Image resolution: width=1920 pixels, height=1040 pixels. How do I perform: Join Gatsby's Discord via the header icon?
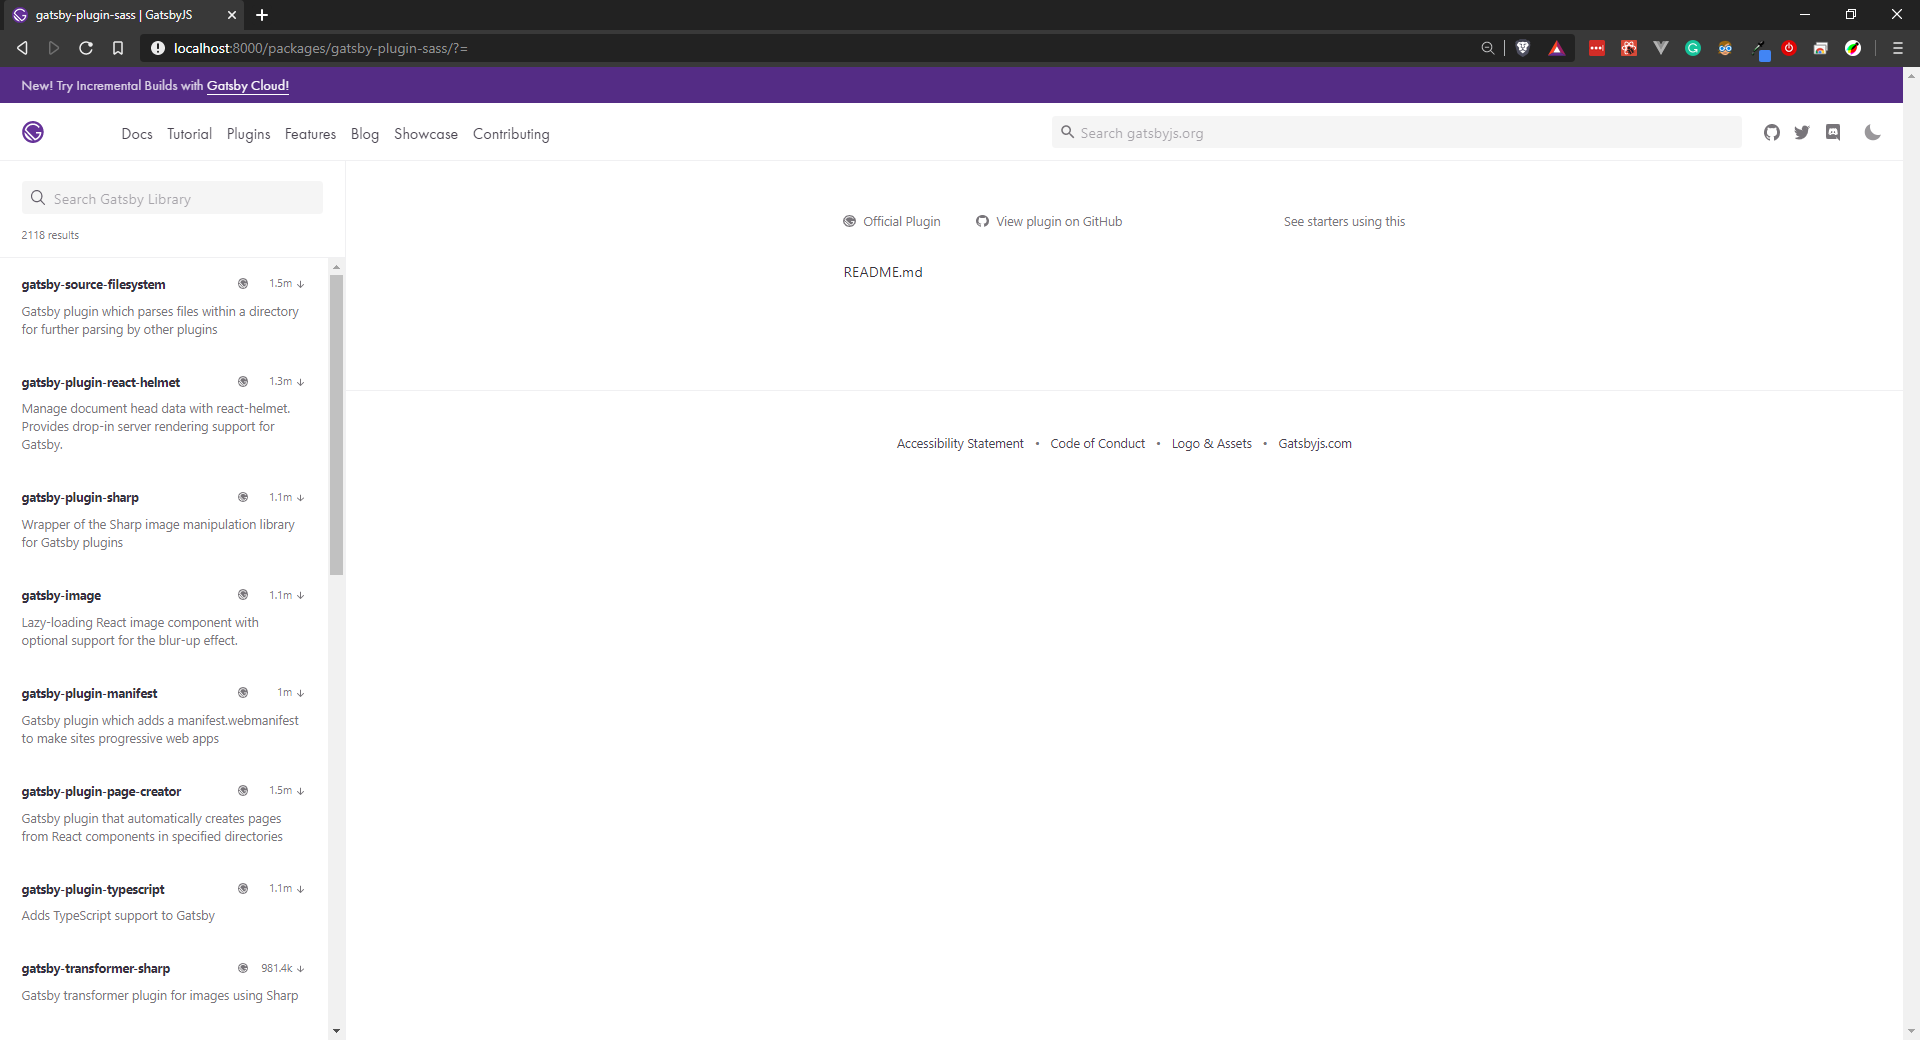tap(1833, 132)
